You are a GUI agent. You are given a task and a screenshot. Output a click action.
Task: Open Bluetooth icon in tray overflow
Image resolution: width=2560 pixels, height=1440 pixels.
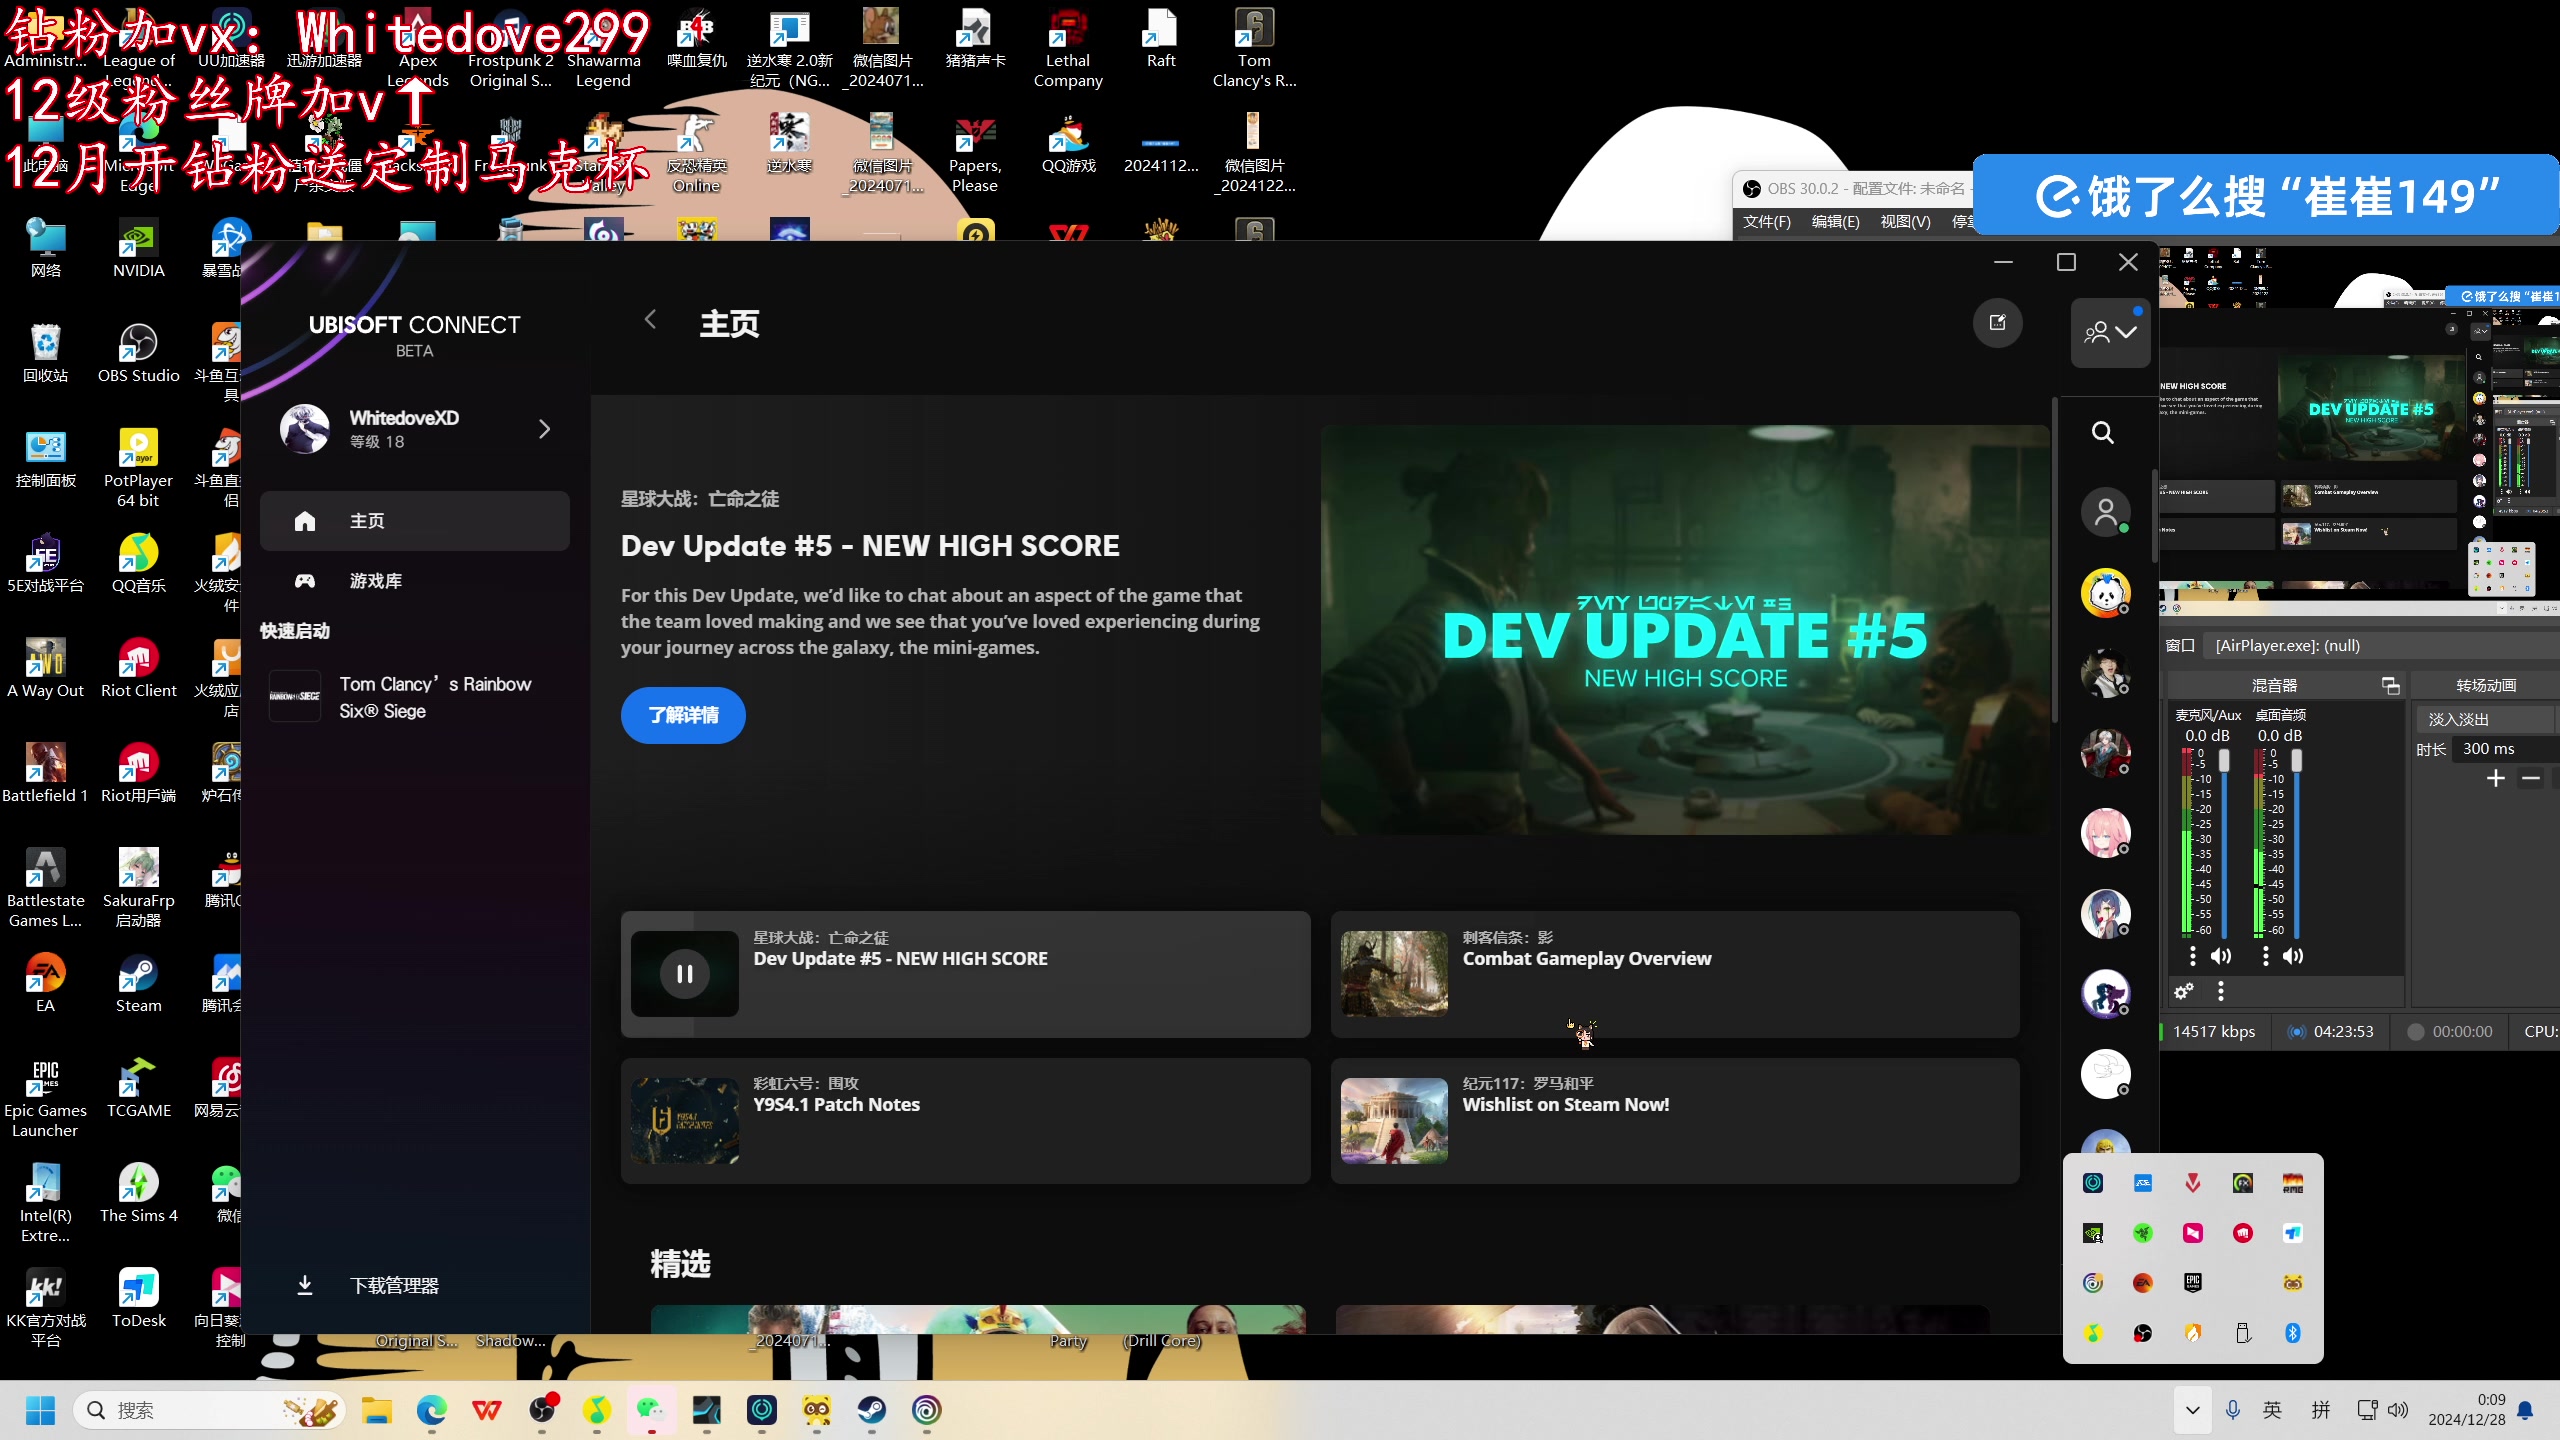tap(2293, 1333)
